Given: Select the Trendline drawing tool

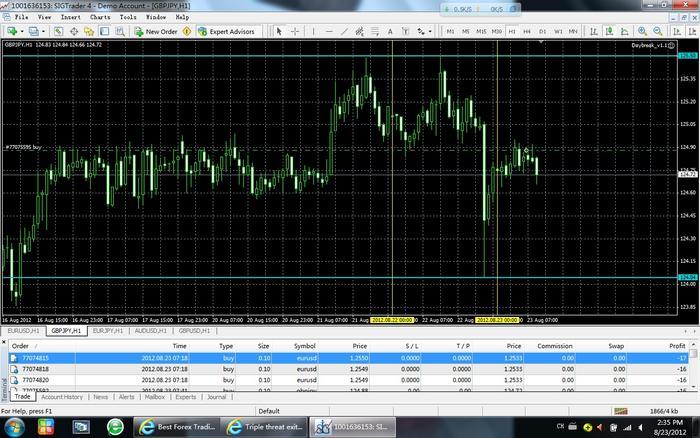Looking at the screenshot, I should click(344, 31).
